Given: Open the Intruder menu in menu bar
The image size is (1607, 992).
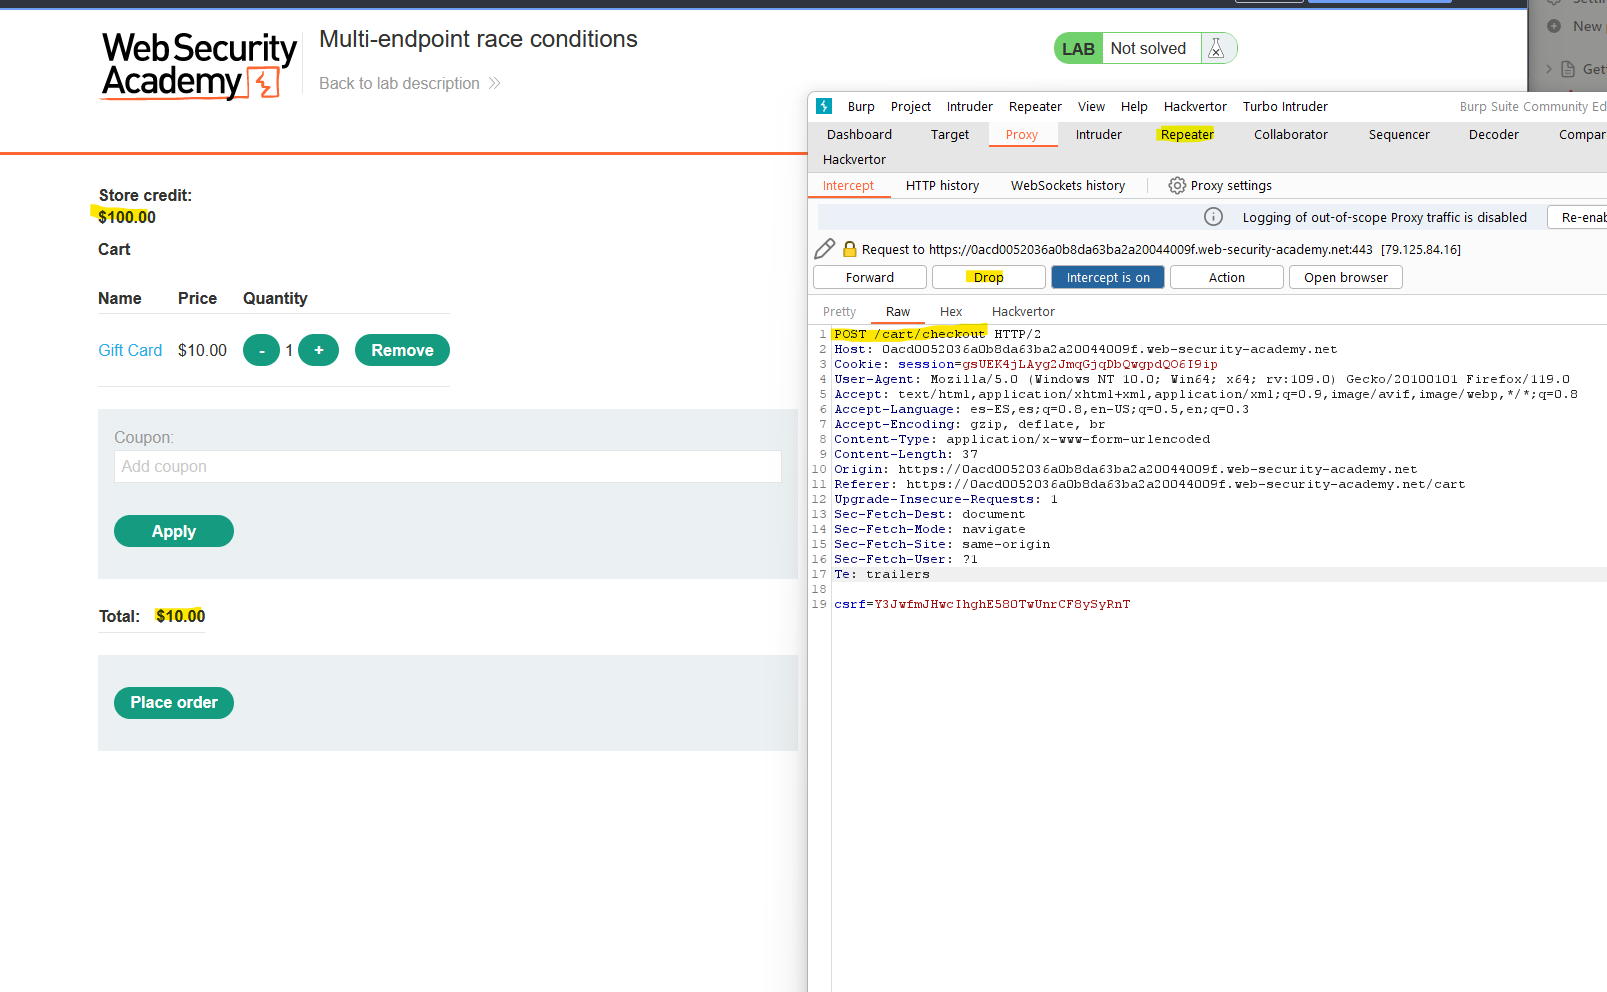Looking at the screenshot, I should pos(970,107).
